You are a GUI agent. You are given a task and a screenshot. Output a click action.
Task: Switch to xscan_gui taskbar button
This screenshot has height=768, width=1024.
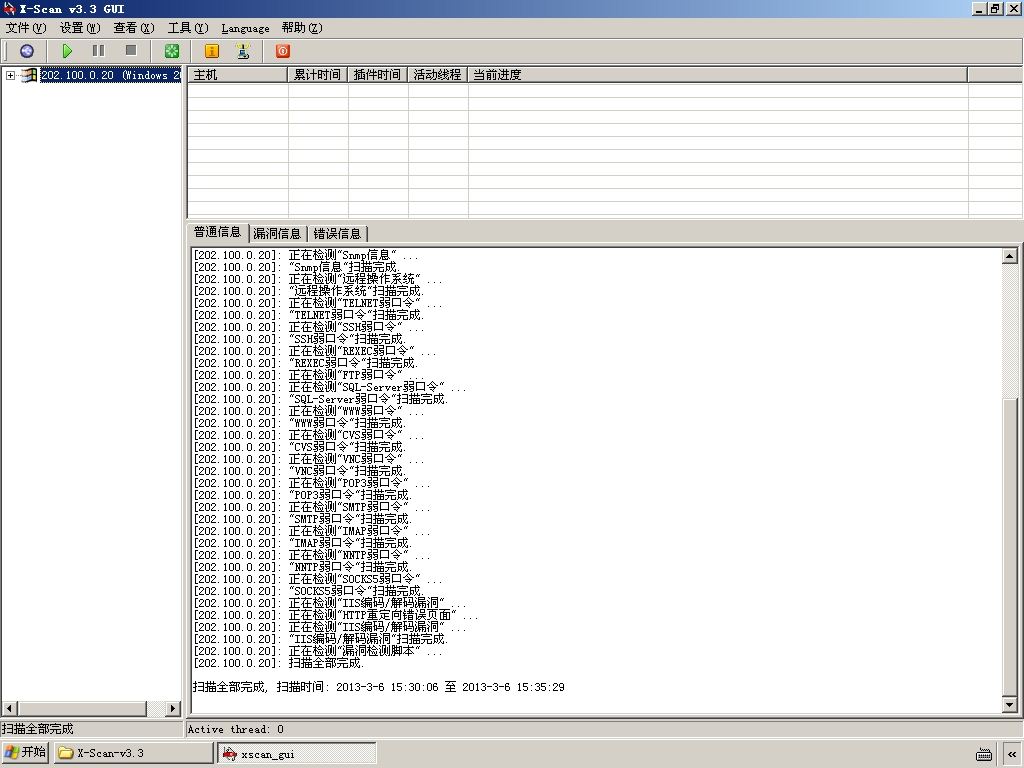click(x=297, y=754)
